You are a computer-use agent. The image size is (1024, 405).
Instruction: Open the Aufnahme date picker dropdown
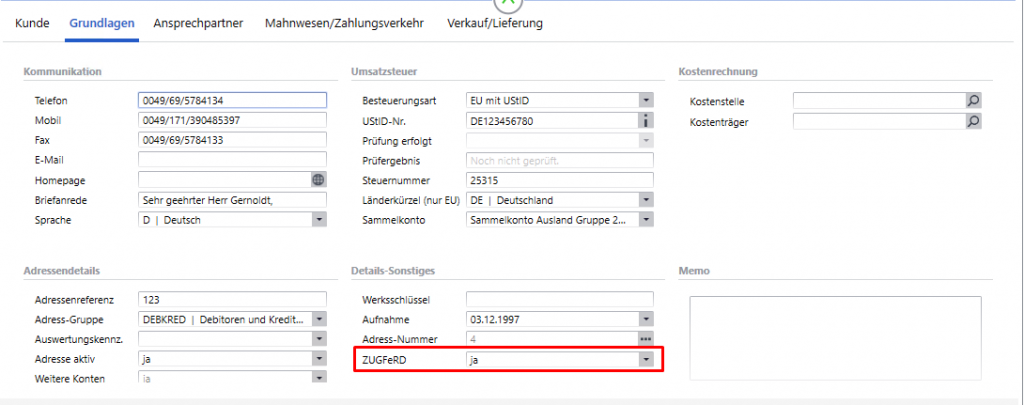[x=646, y=319]
